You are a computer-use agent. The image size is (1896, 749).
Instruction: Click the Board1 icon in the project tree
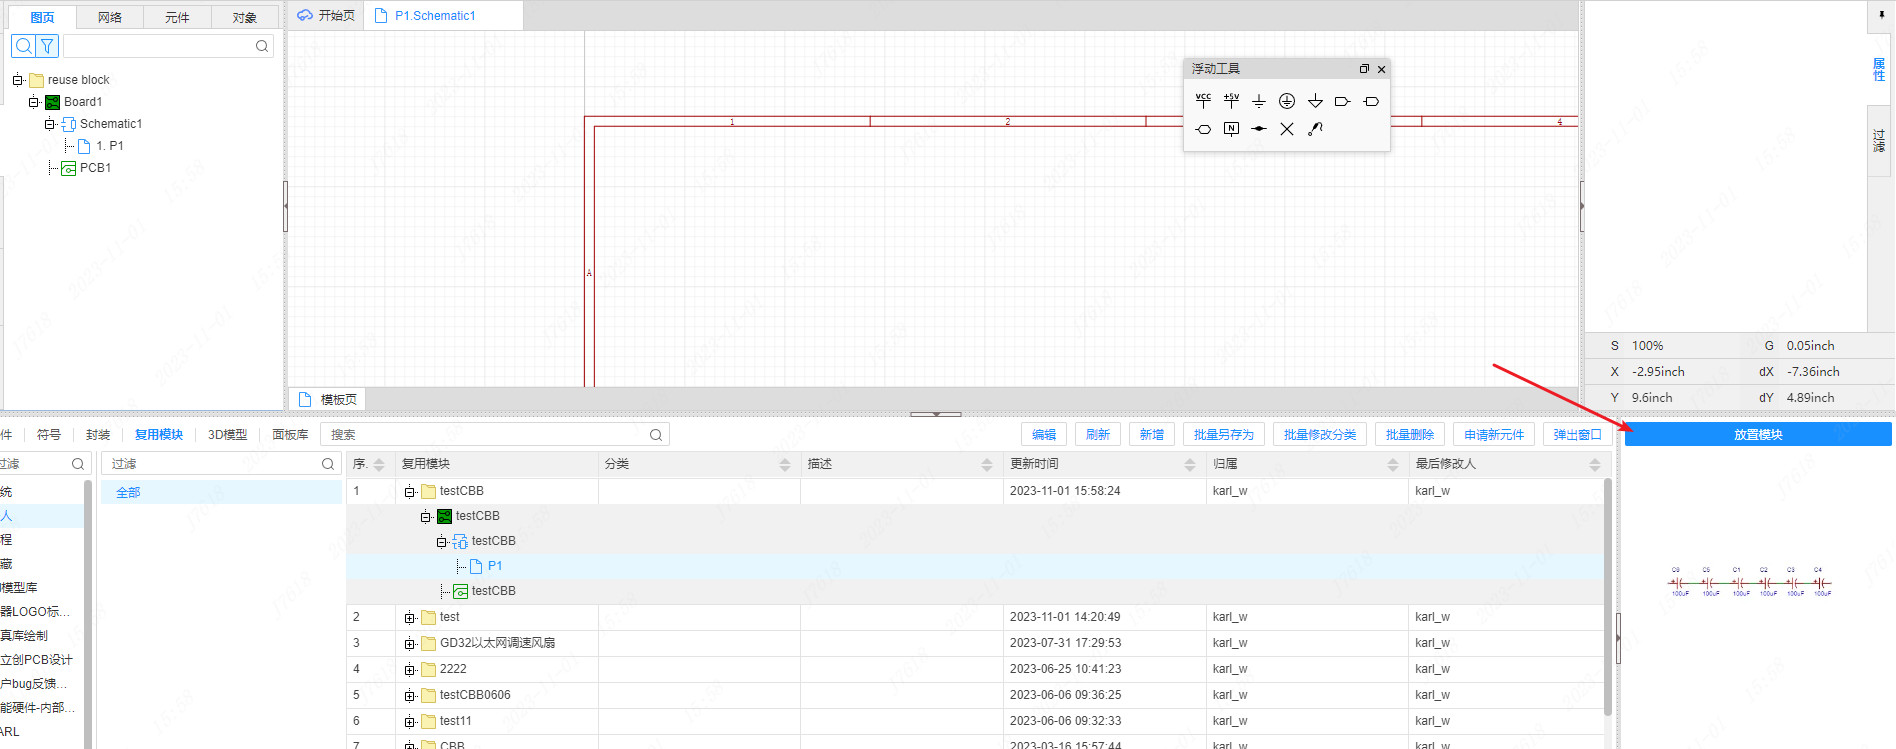pos(52,102)
